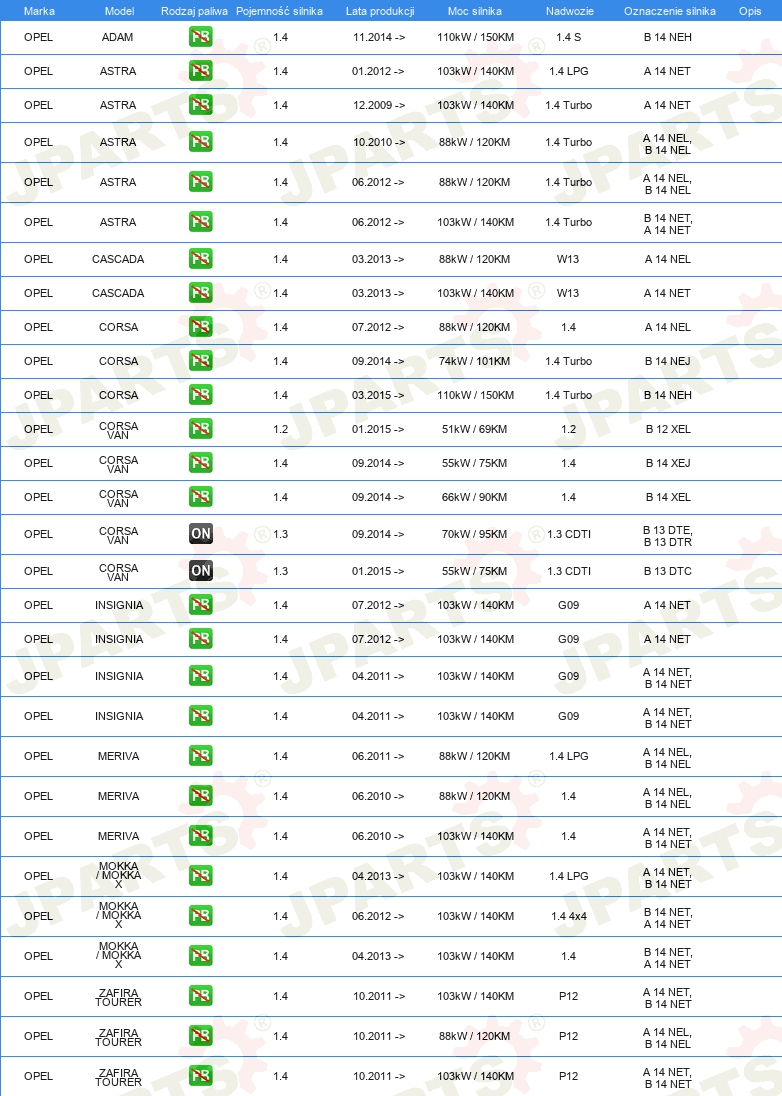This screenshot has height=1096, width=782.
Task: Click 1.3 CDTI in the 70kW row
Action: click(569, 534)
